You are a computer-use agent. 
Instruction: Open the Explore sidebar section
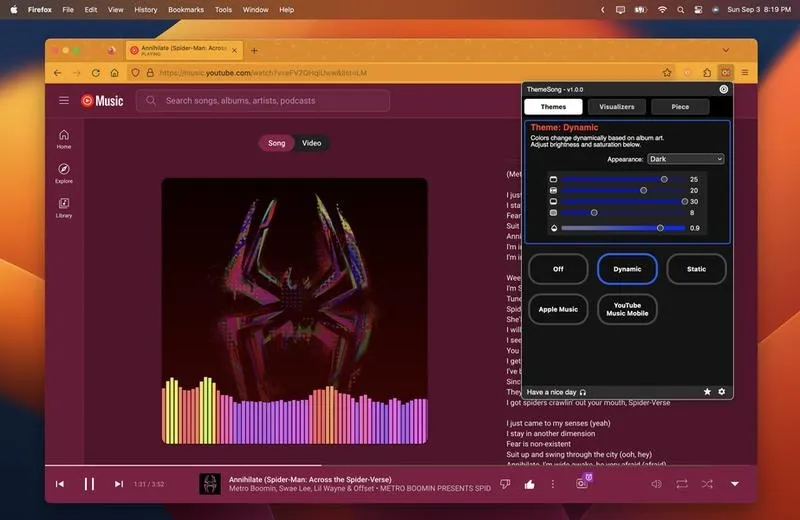tap(64, 173)
